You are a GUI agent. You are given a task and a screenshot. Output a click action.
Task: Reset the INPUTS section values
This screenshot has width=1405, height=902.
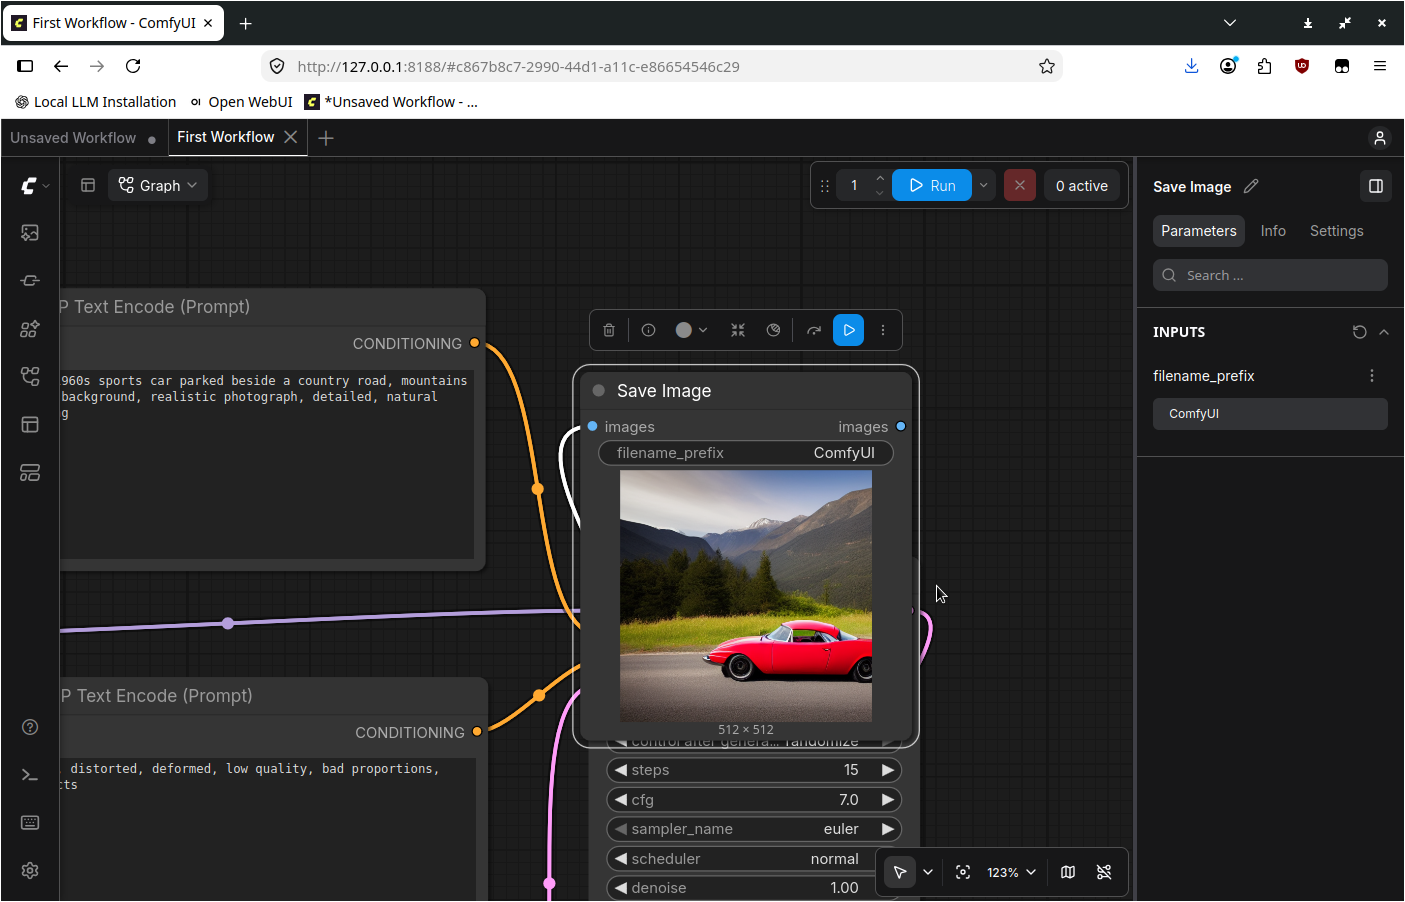1360,332
